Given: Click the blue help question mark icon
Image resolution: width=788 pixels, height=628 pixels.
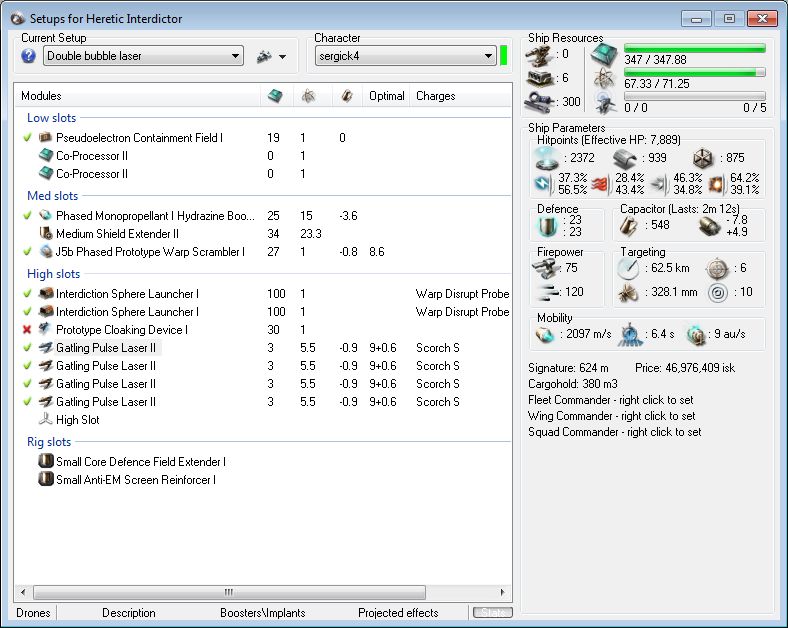Looking at the screenshot, I should 29,56.
